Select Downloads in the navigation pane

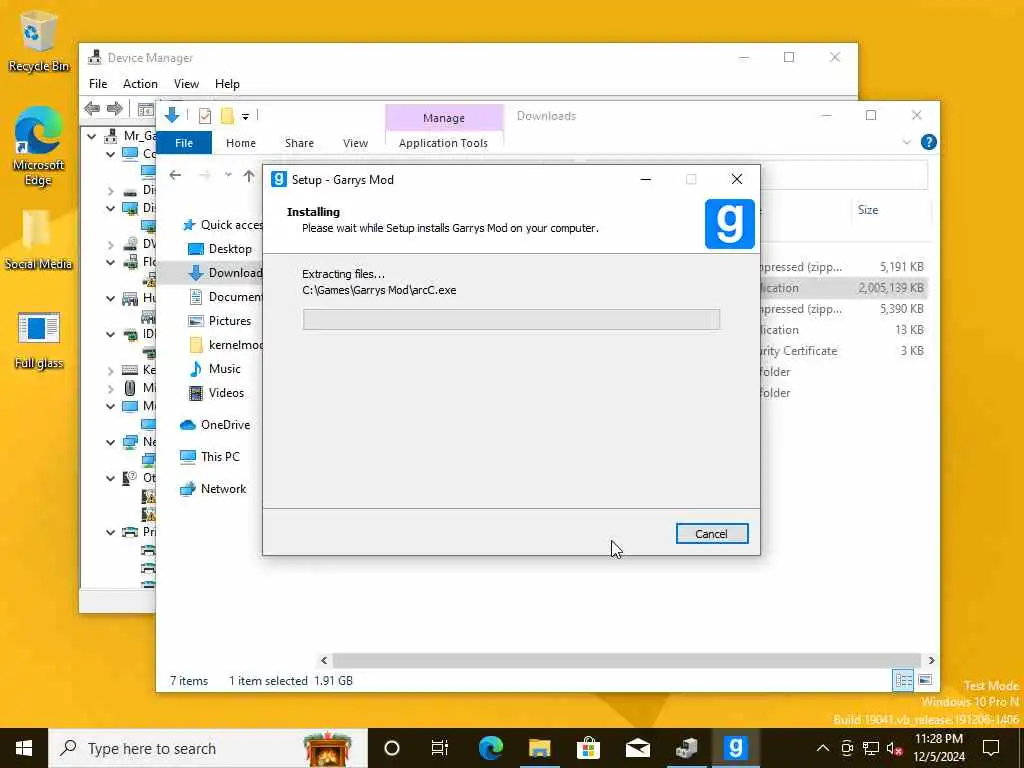[225, 273]
